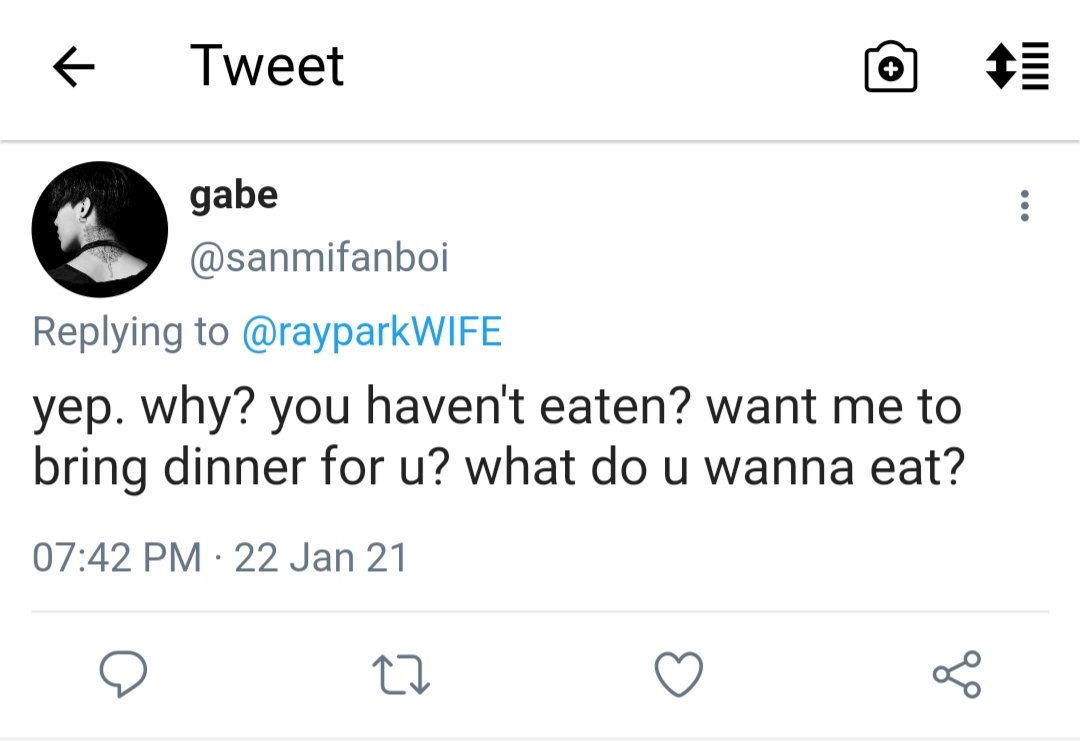Go back using the left arrow
The image size is (1080, 741).
click(73, 68)
